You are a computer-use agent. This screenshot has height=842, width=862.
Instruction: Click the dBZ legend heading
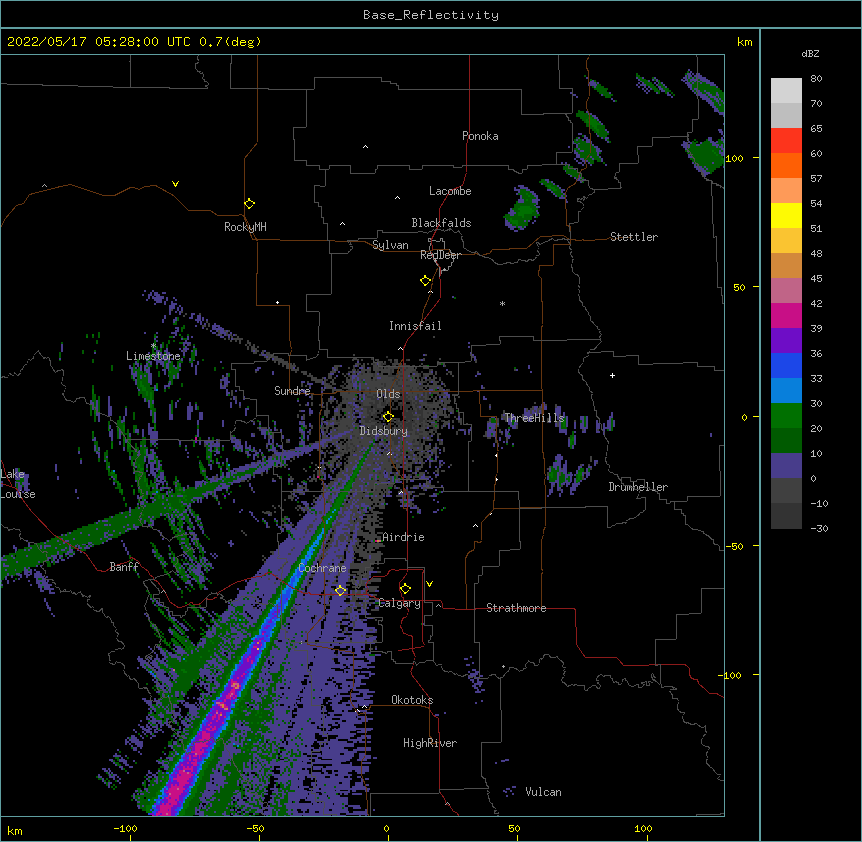810,53
